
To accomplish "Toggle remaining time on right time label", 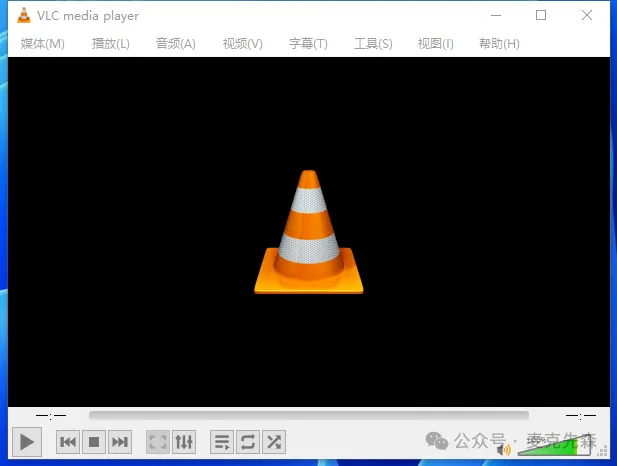I will (x=581, y=416).
